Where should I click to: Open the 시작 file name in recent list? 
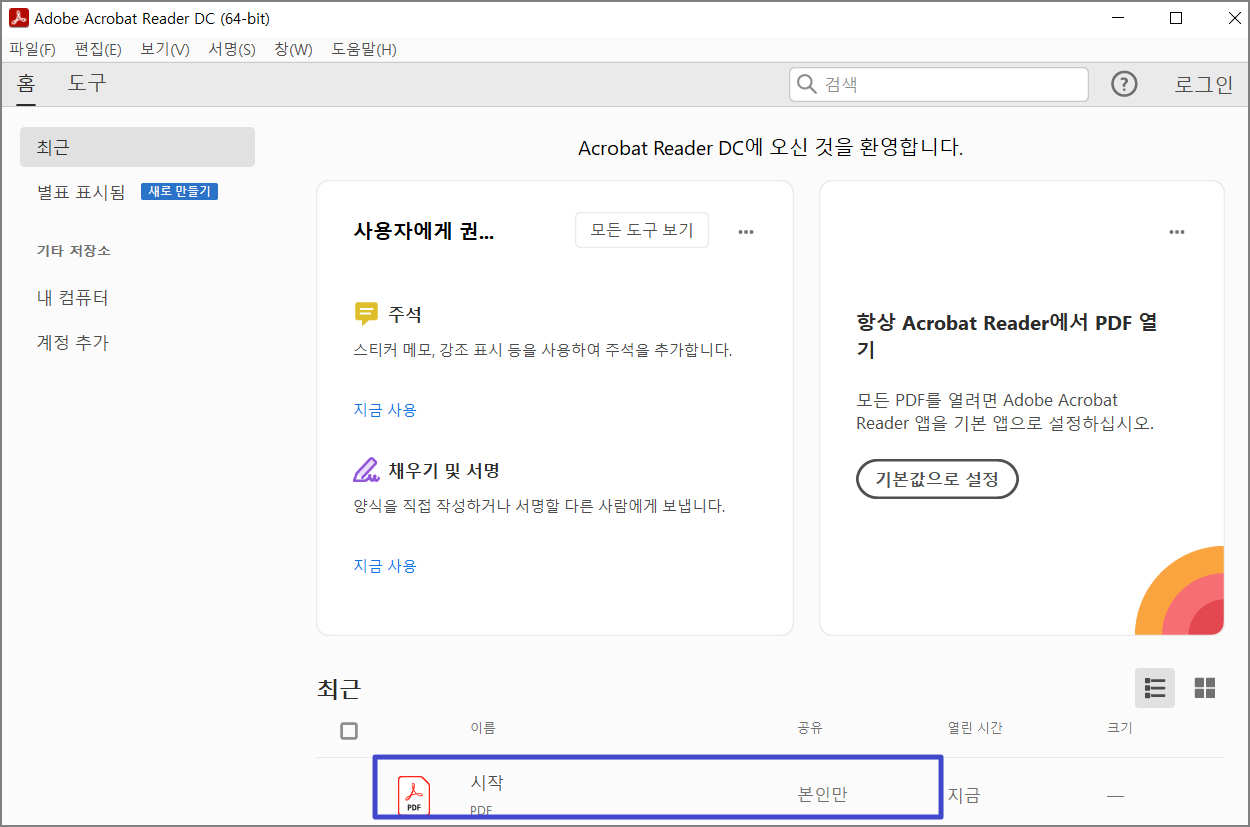pyautogui.click(x=487, y=783)
